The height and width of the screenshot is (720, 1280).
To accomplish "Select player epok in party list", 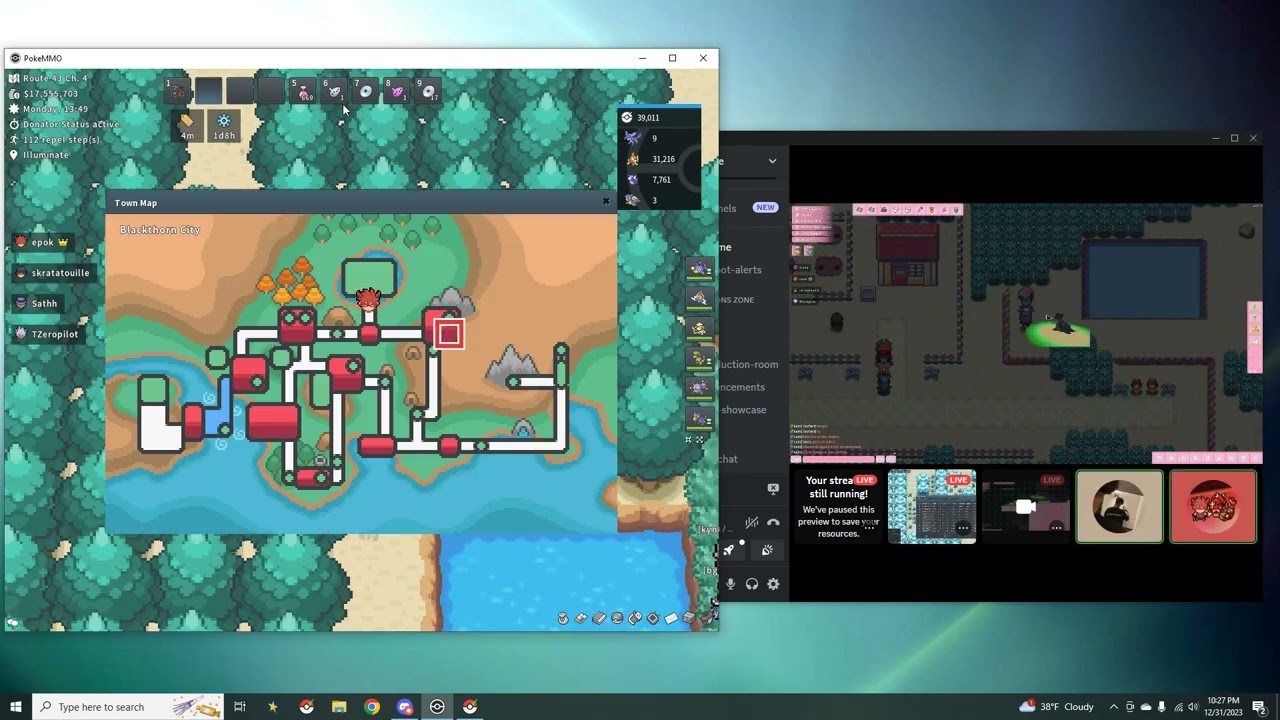I will 44,242.
